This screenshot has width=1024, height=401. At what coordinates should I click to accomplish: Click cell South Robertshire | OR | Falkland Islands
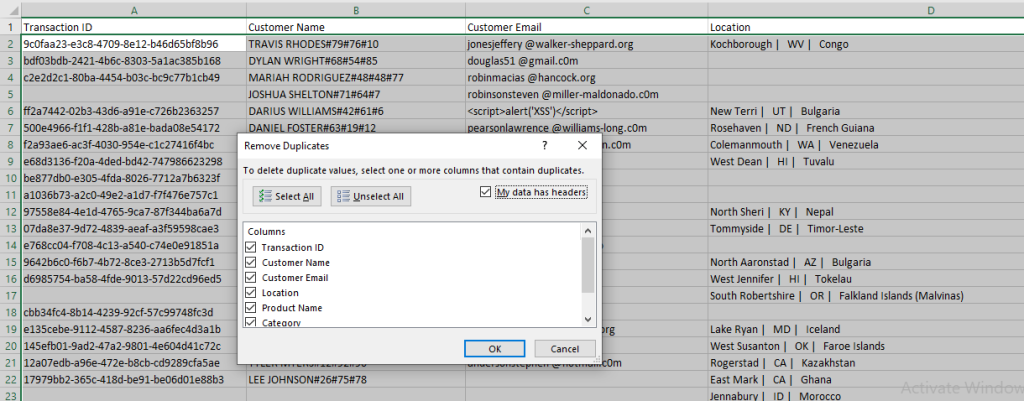865,296
